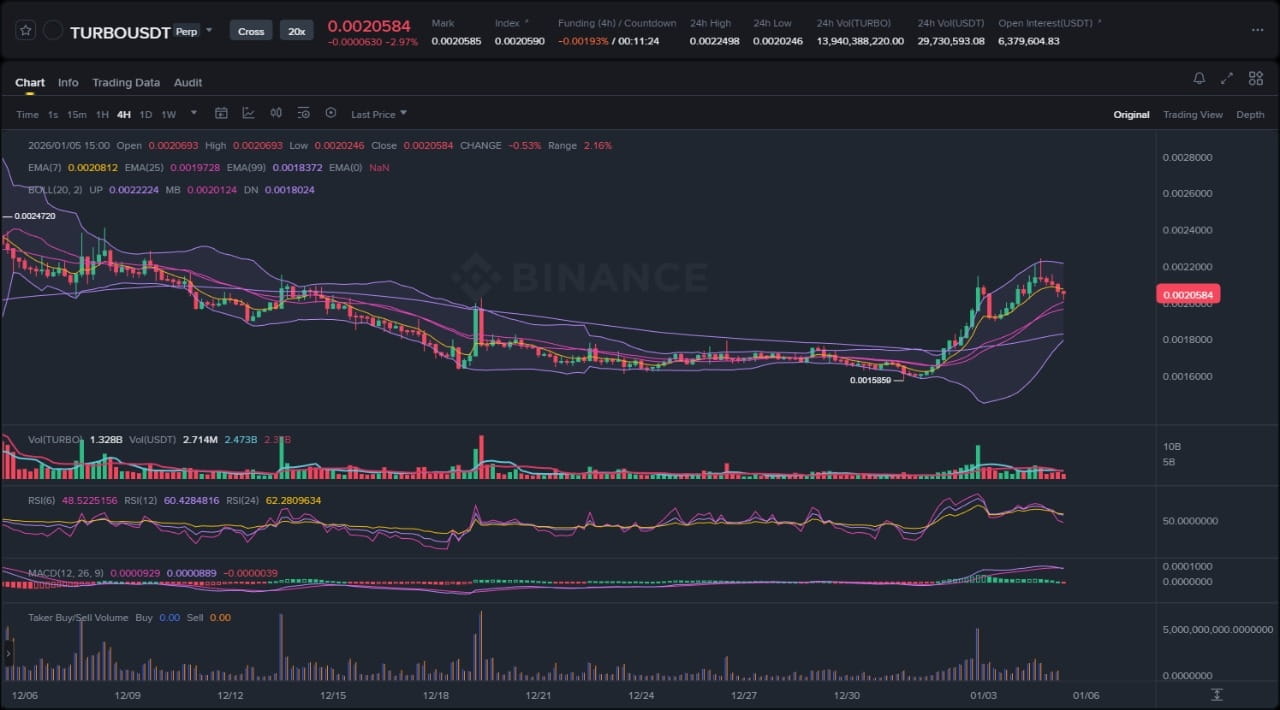1280x710 pixels.
Task: Click the EMA(25) indicator label
Action: [x=145, y=167]
